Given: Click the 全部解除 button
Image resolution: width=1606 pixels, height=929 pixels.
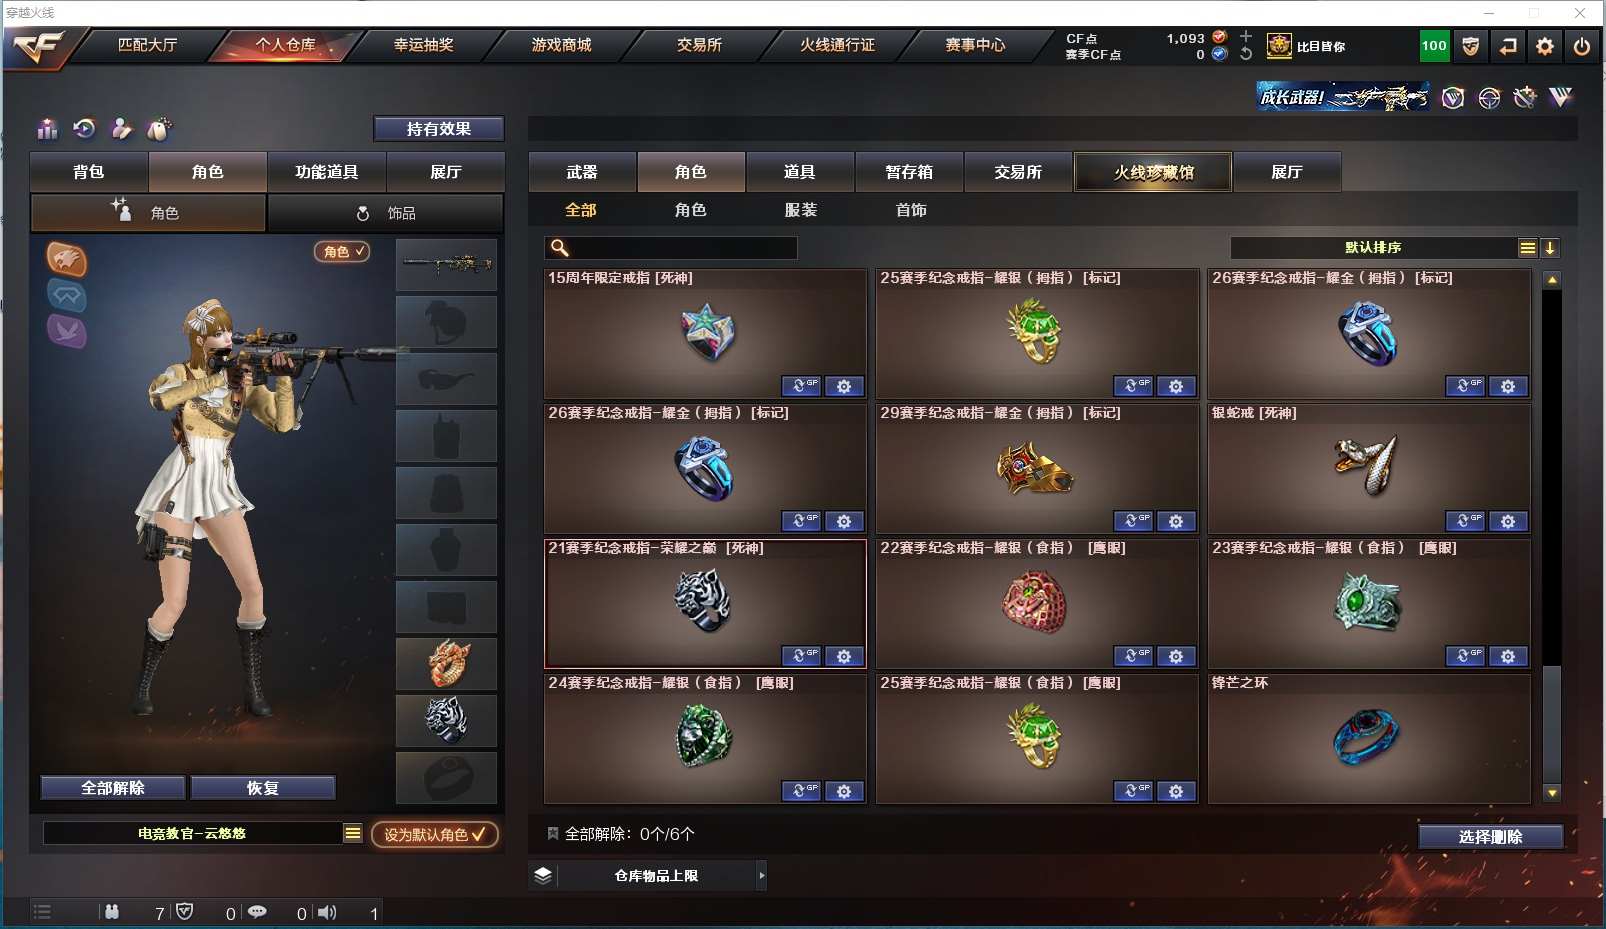Looking at the screenshot, I should [x=113, y=788].
